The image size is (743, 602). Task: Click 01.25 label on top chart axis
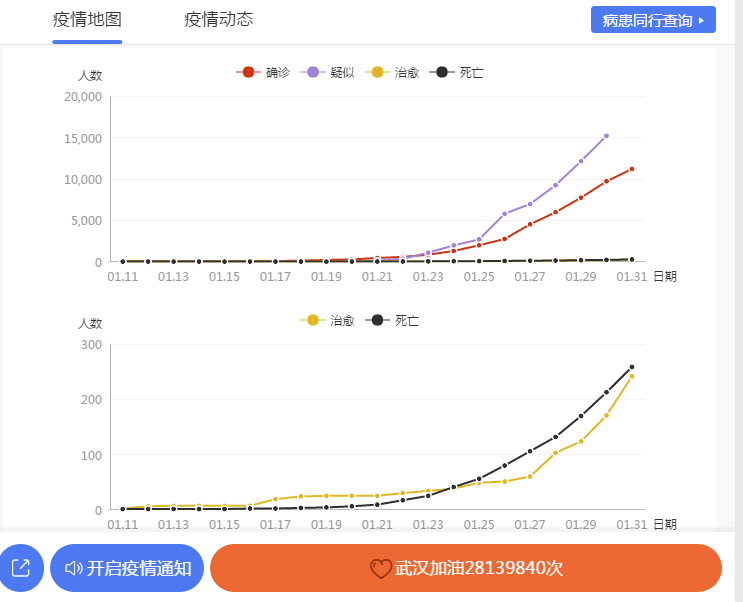coord(479,276)
